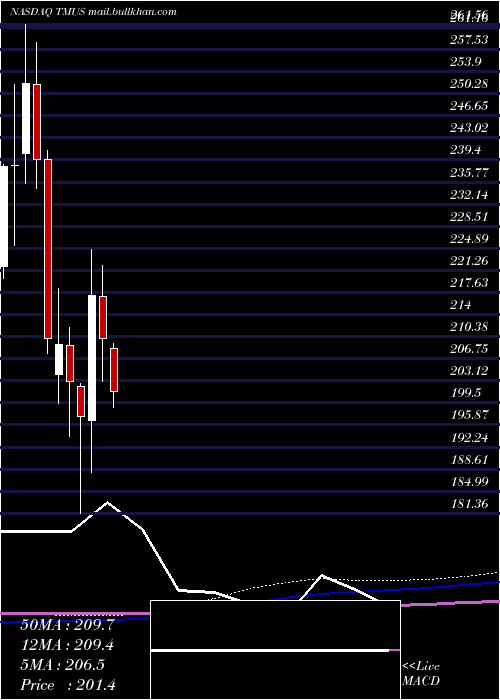This screenshot has height=700, width=500.
Task: Click the 232.14 price axis label
Action: pyautogui.click(x=469, y=195)
